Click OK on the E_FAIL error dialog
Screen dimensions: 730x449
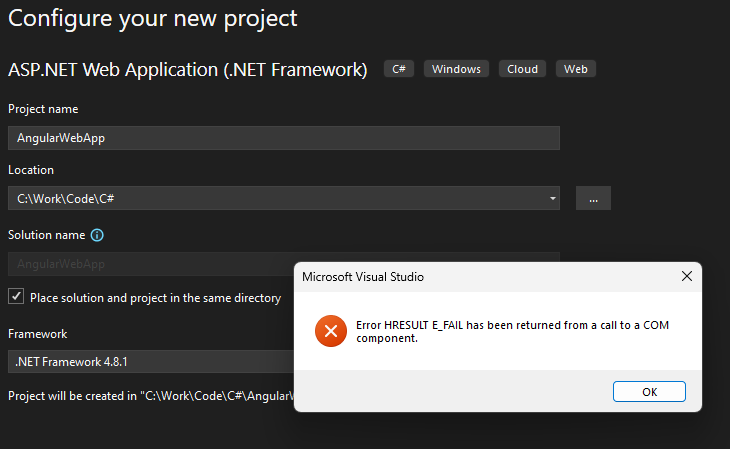point(649,392)
